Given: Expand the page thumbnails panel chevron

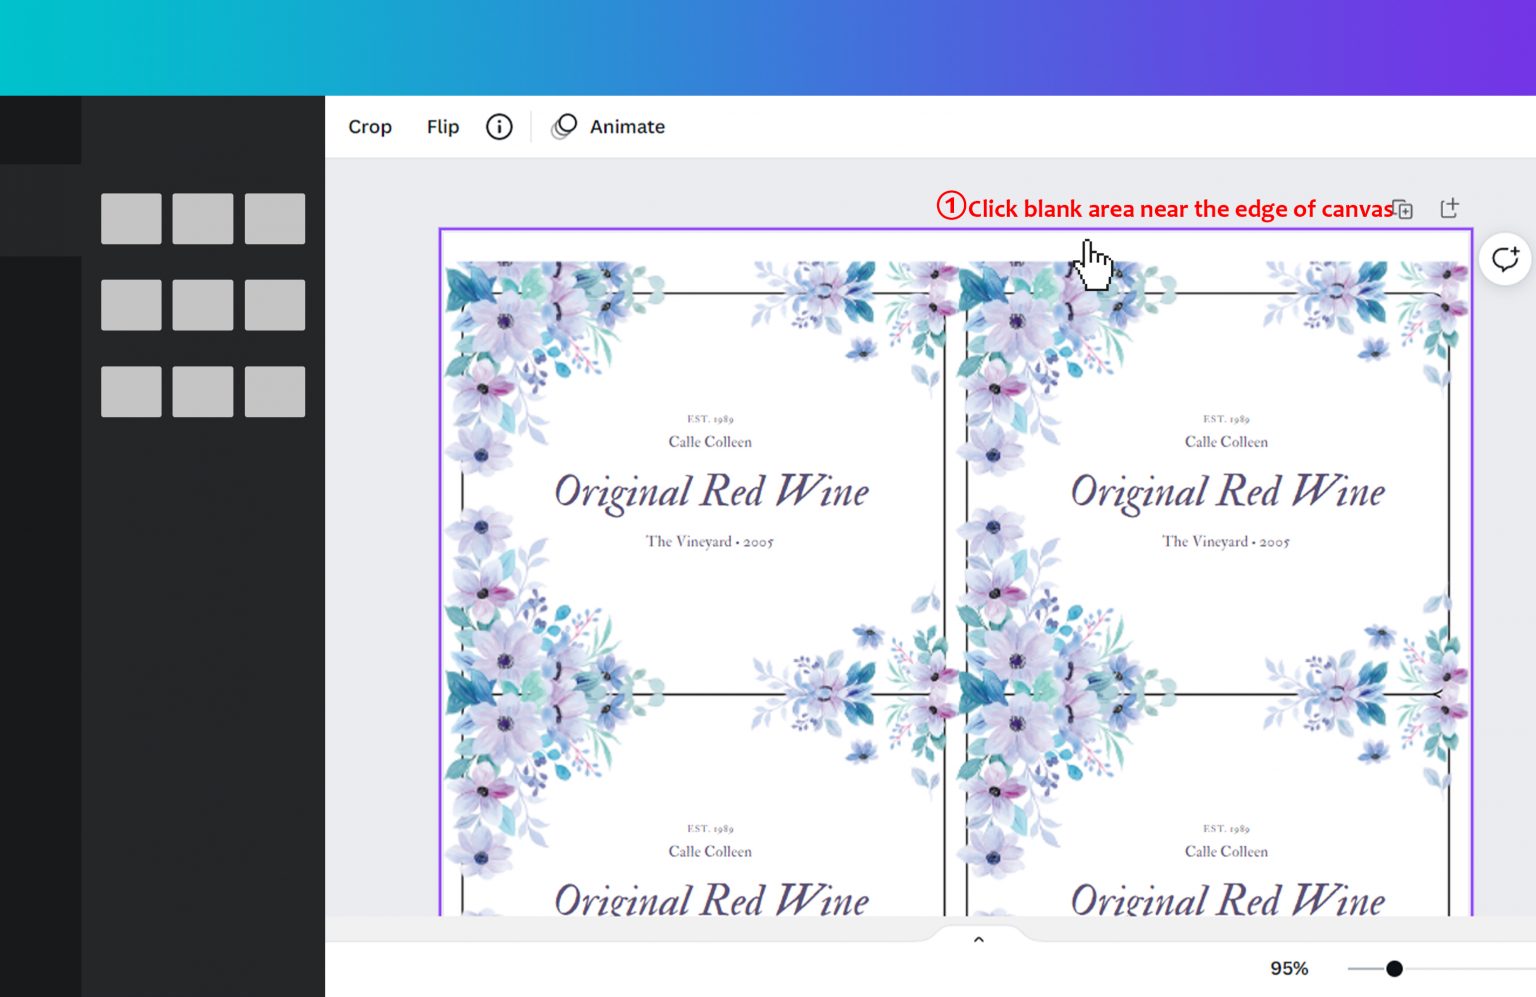Looking at the screenshot, I should click(979, 938).
